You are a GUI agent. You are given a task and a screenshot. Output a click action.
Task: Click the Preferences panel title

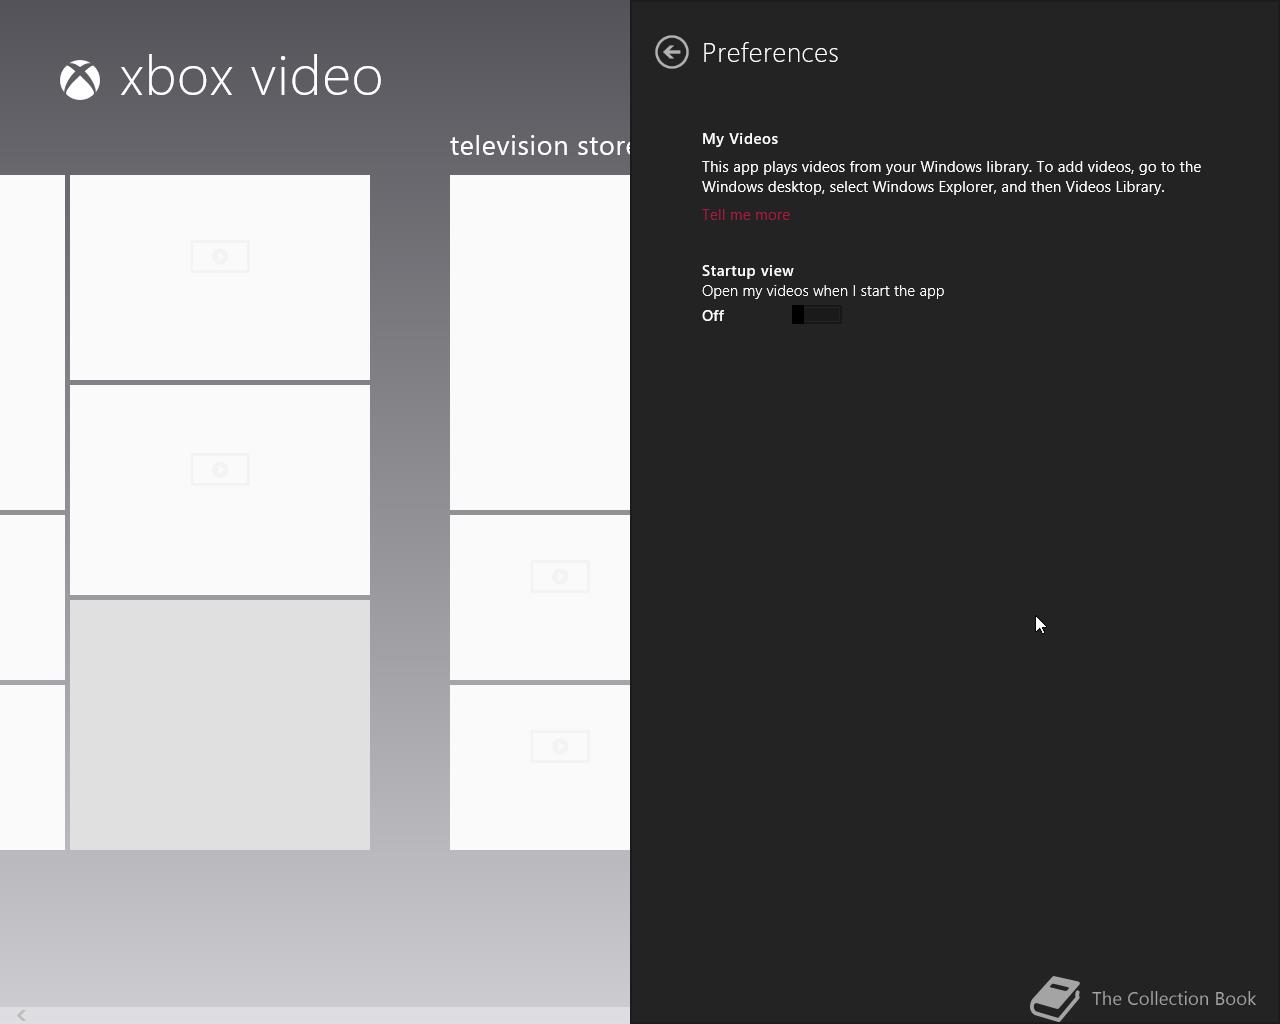770,53
